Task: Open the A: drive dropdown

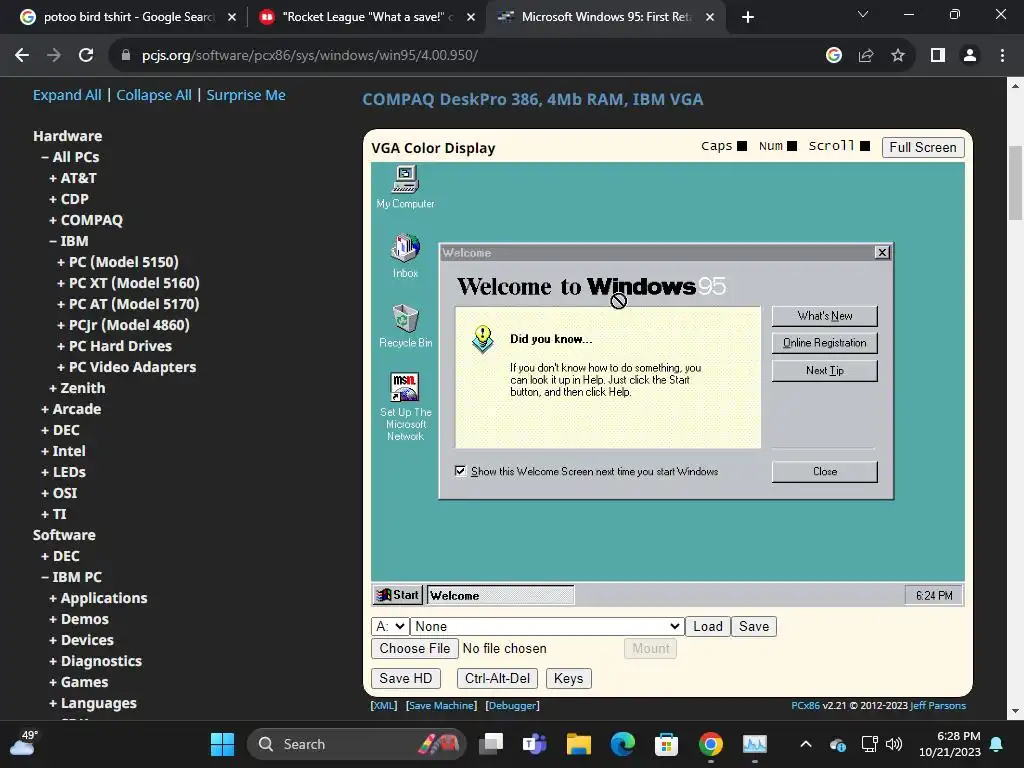Action: (x=390, y=626)
